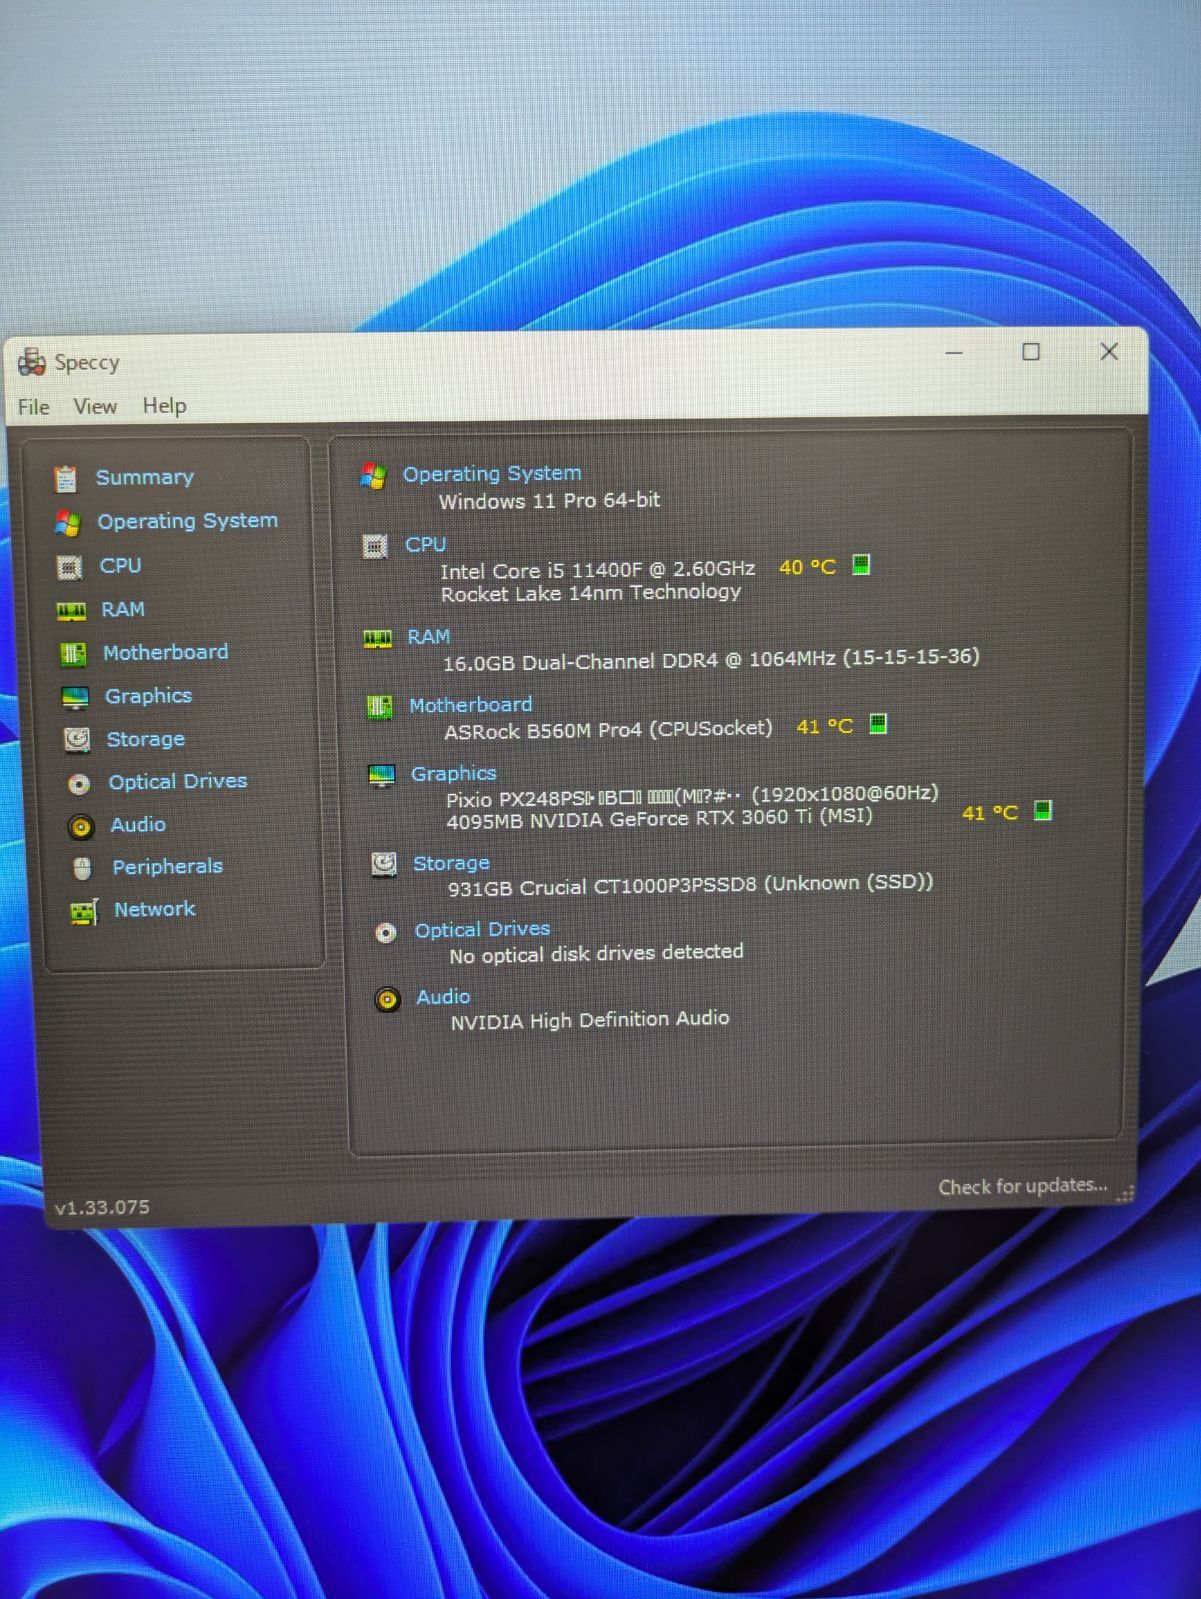Select Graphics label in the sidebar
Screen dimensions: 1201x1599
coord(148,696)
